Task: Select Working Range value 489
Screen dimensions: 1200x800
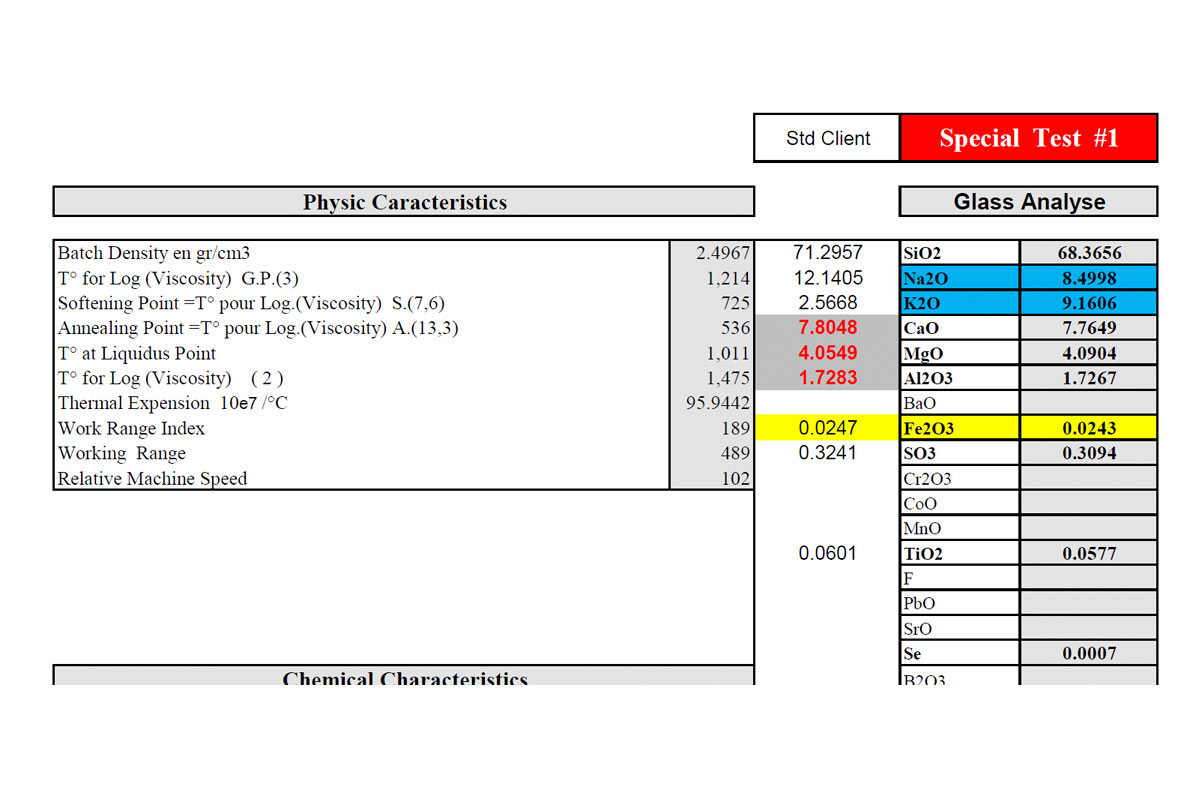Action: click(712, 453)
